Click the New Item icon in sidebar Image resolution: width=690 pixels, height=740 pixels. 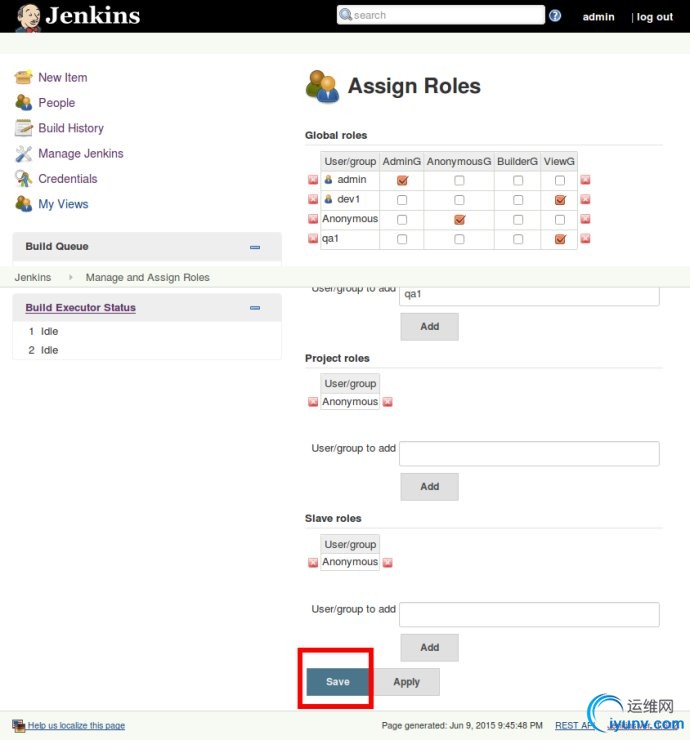point(24,77)
